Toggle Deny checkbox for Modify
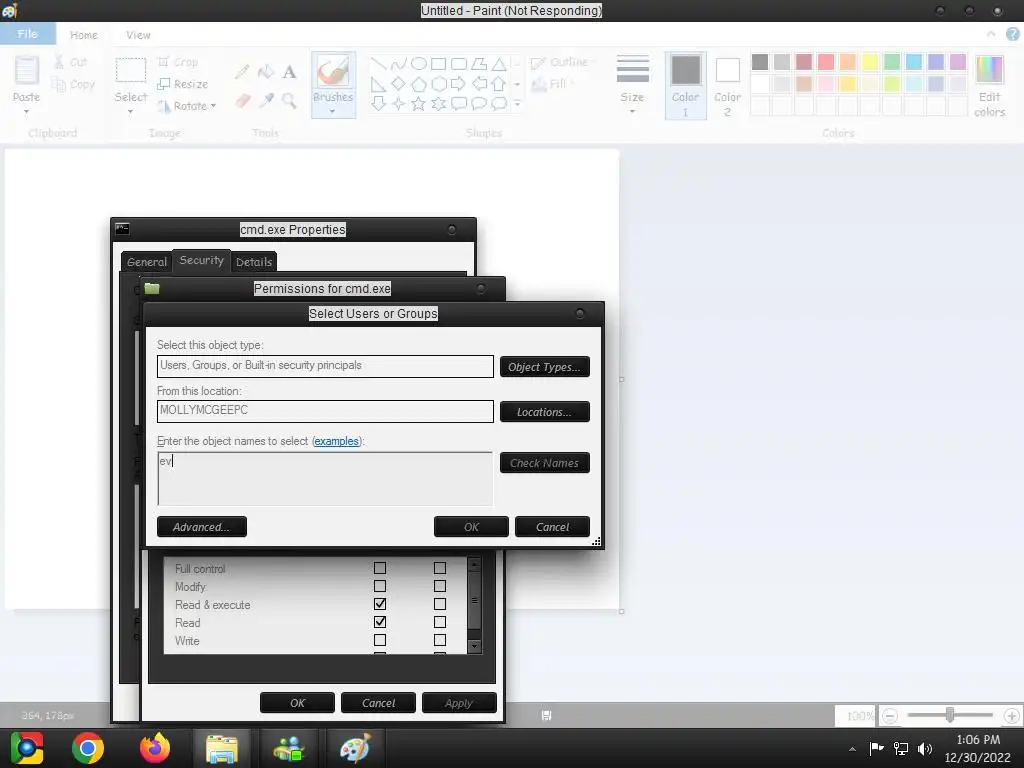Screen dimensions: 1024x768 [440, 586]
